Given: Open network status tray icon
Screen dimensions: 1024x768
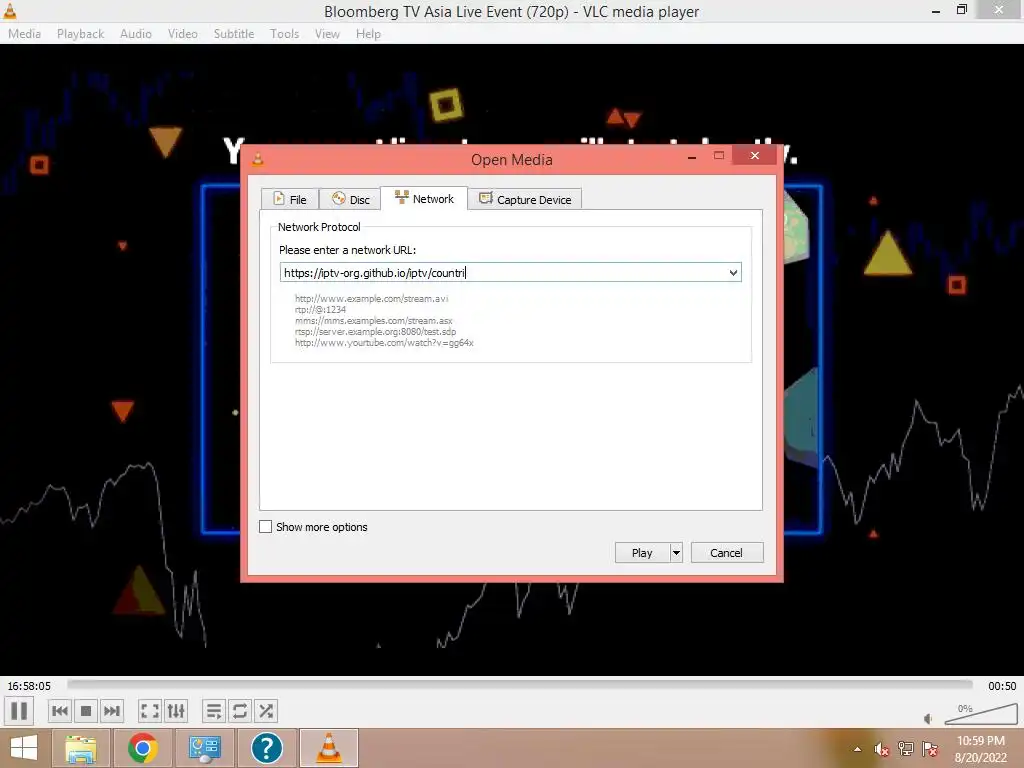Looking at the screenshot, I should [906, 749].
